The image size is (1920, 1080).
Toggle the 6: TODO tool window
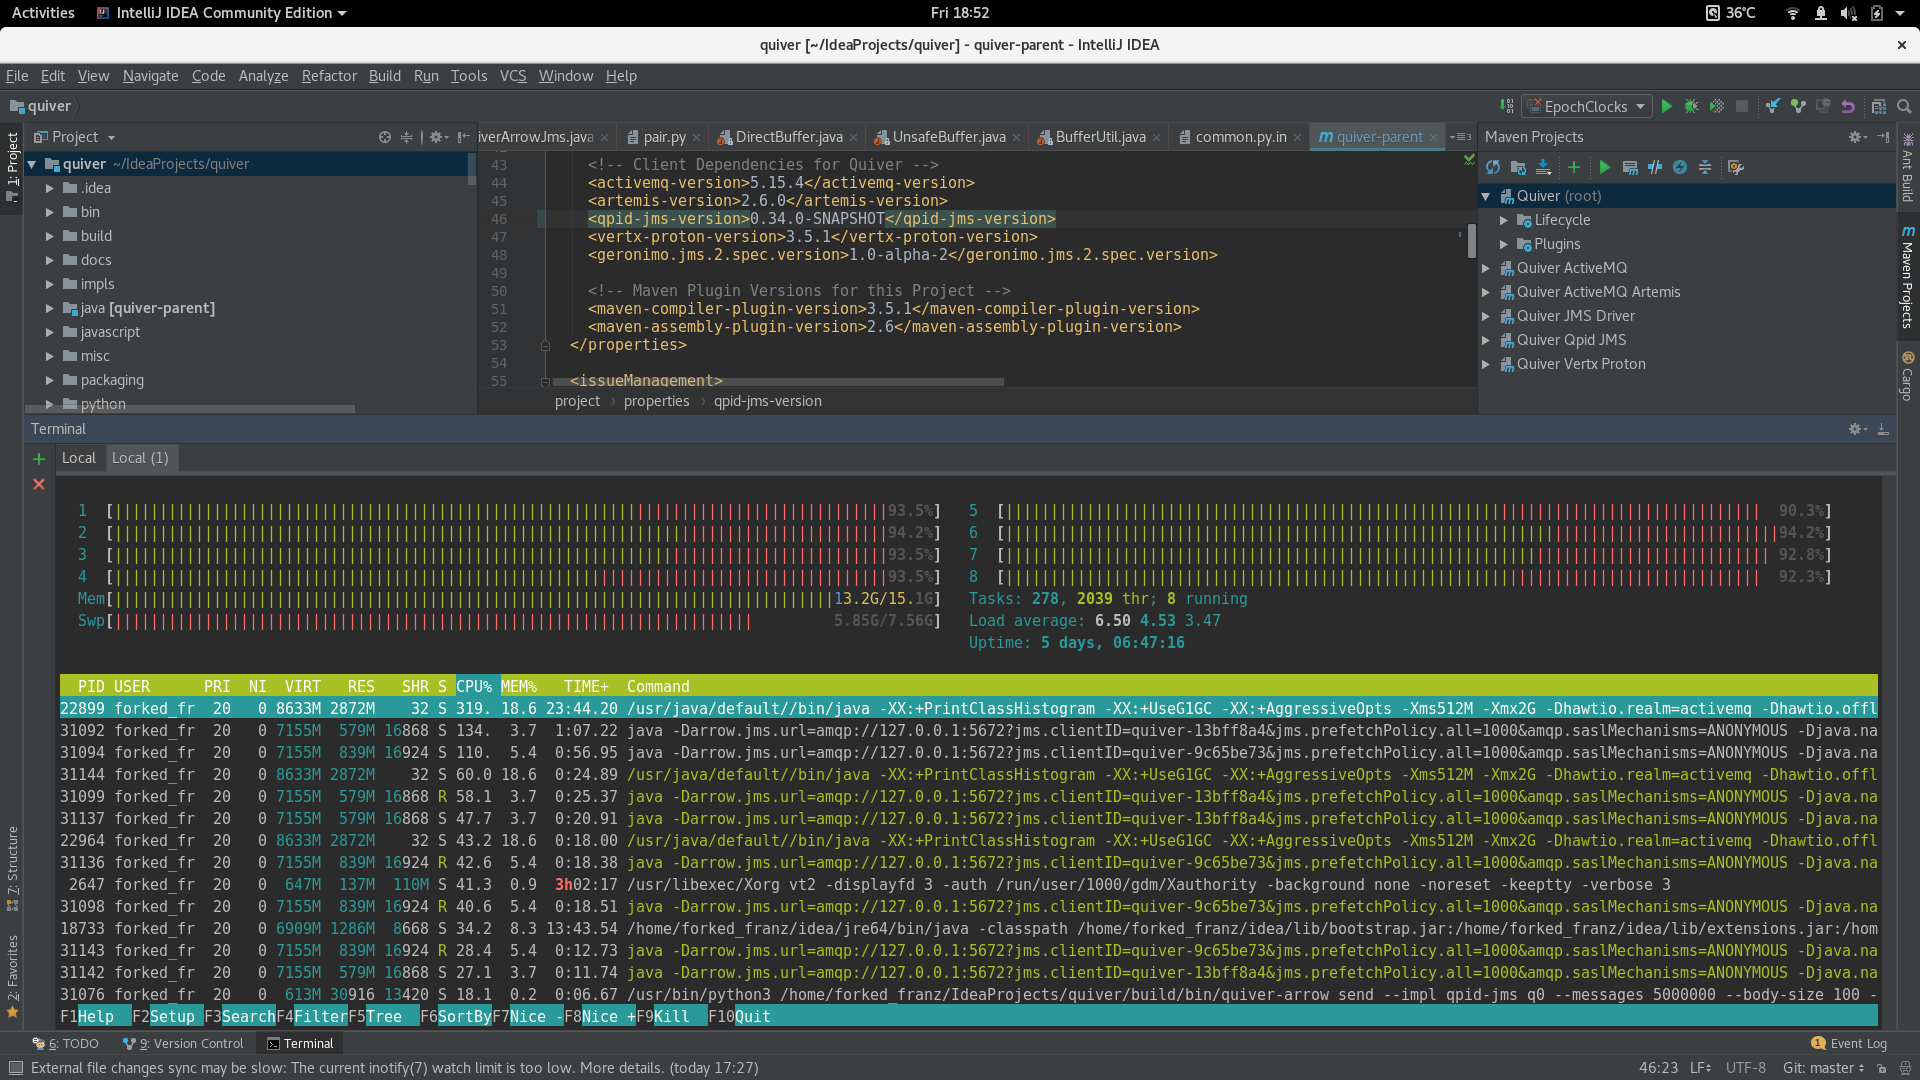pyautogui.click(x=65, y=1043)
